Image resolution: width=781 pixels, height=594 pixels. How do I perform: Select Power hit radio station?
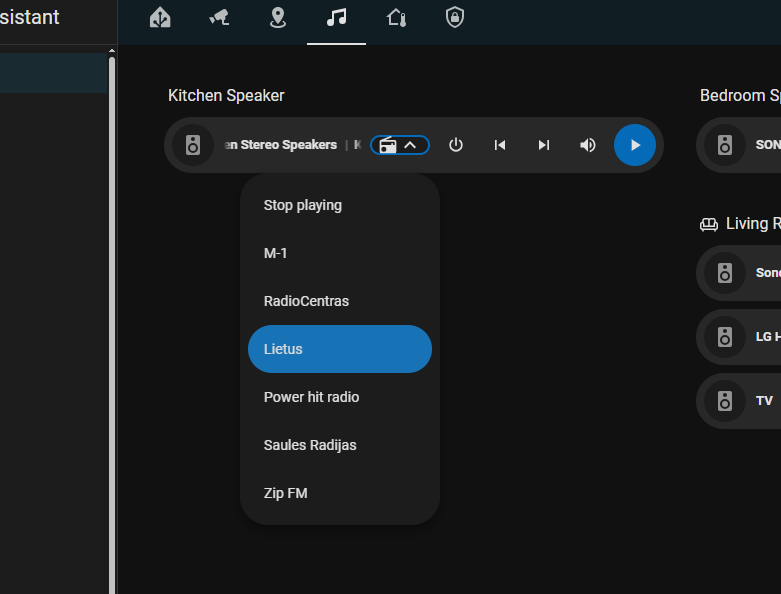click(x=340, y=397)
